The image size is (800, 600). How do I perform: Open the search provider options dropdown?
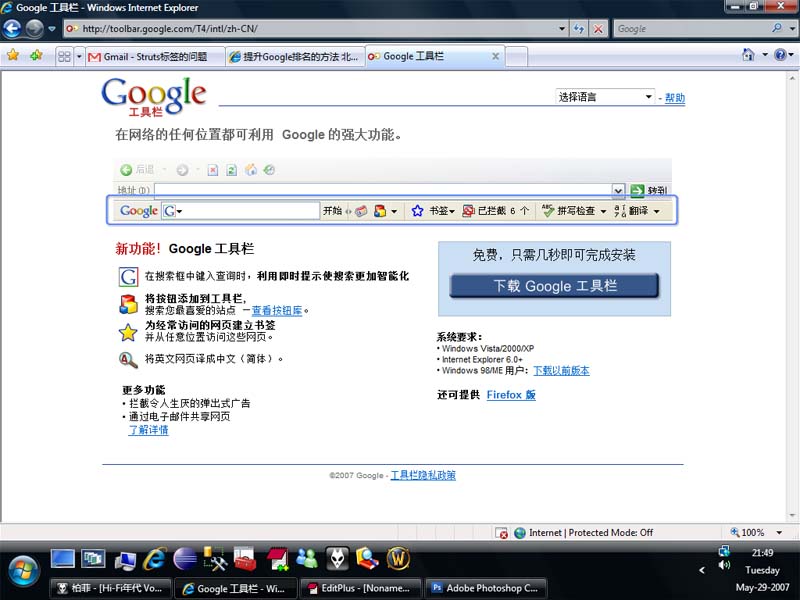pos(792,29)
